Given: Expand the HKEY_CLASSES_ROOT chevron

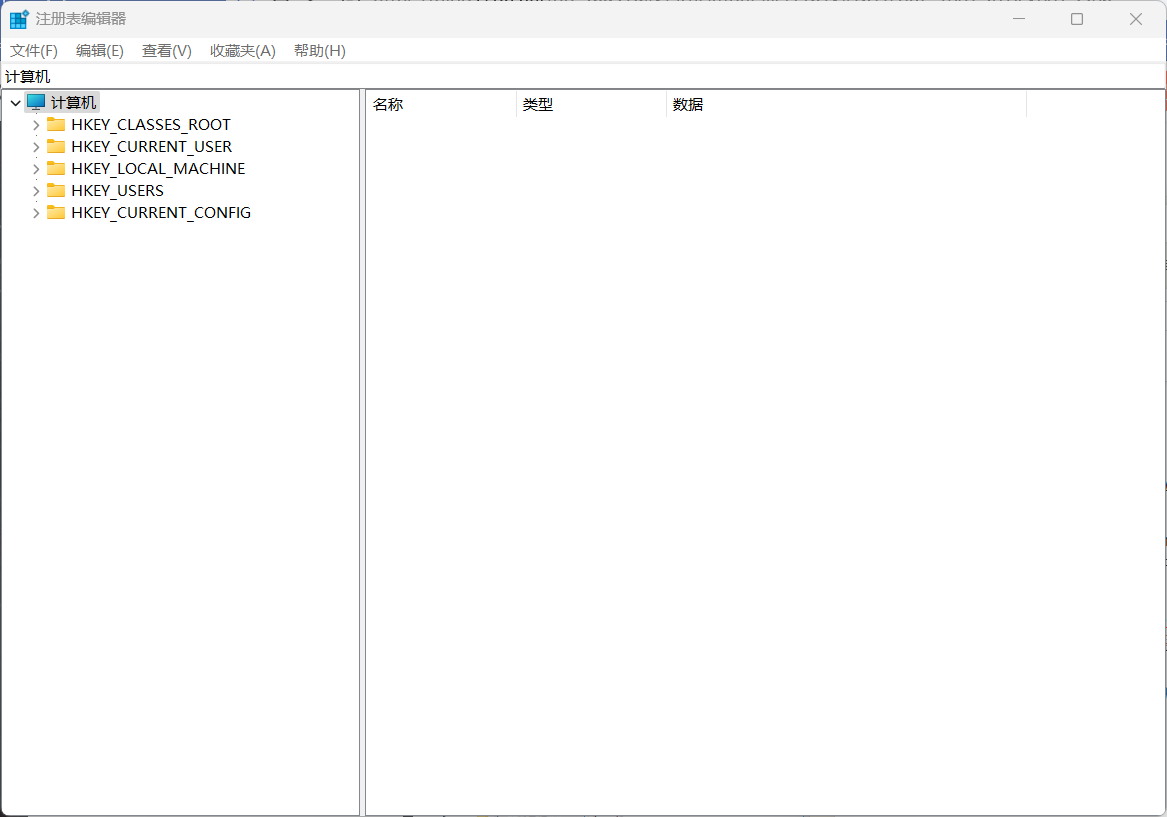Looking at the screenshot, I should [36, 125].
